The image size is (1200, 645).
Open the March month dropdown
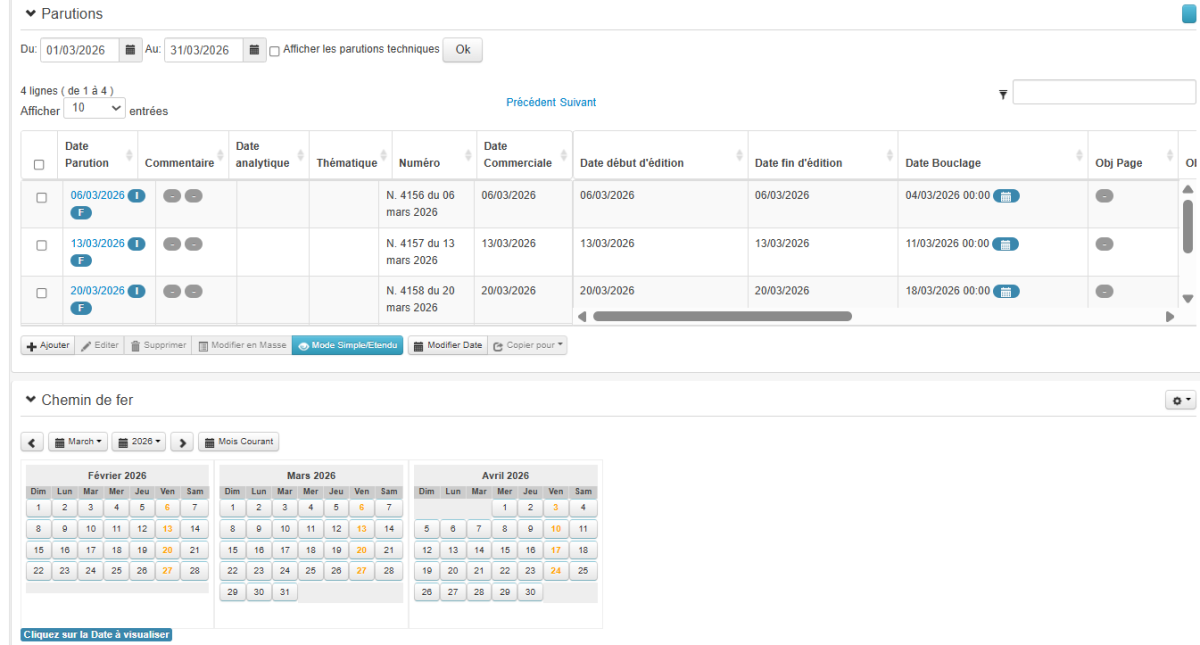77,441
